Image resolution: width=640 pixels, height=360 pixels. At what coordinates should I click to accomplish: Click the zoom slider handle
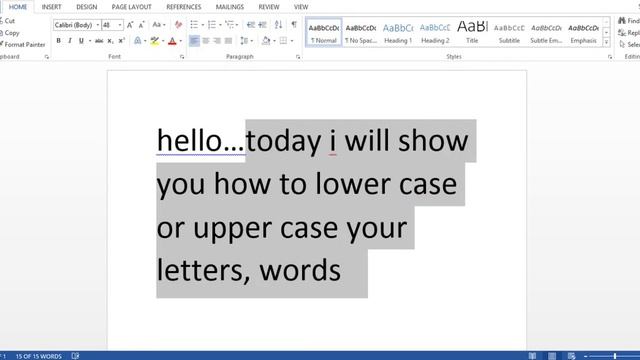click(615, 356)
